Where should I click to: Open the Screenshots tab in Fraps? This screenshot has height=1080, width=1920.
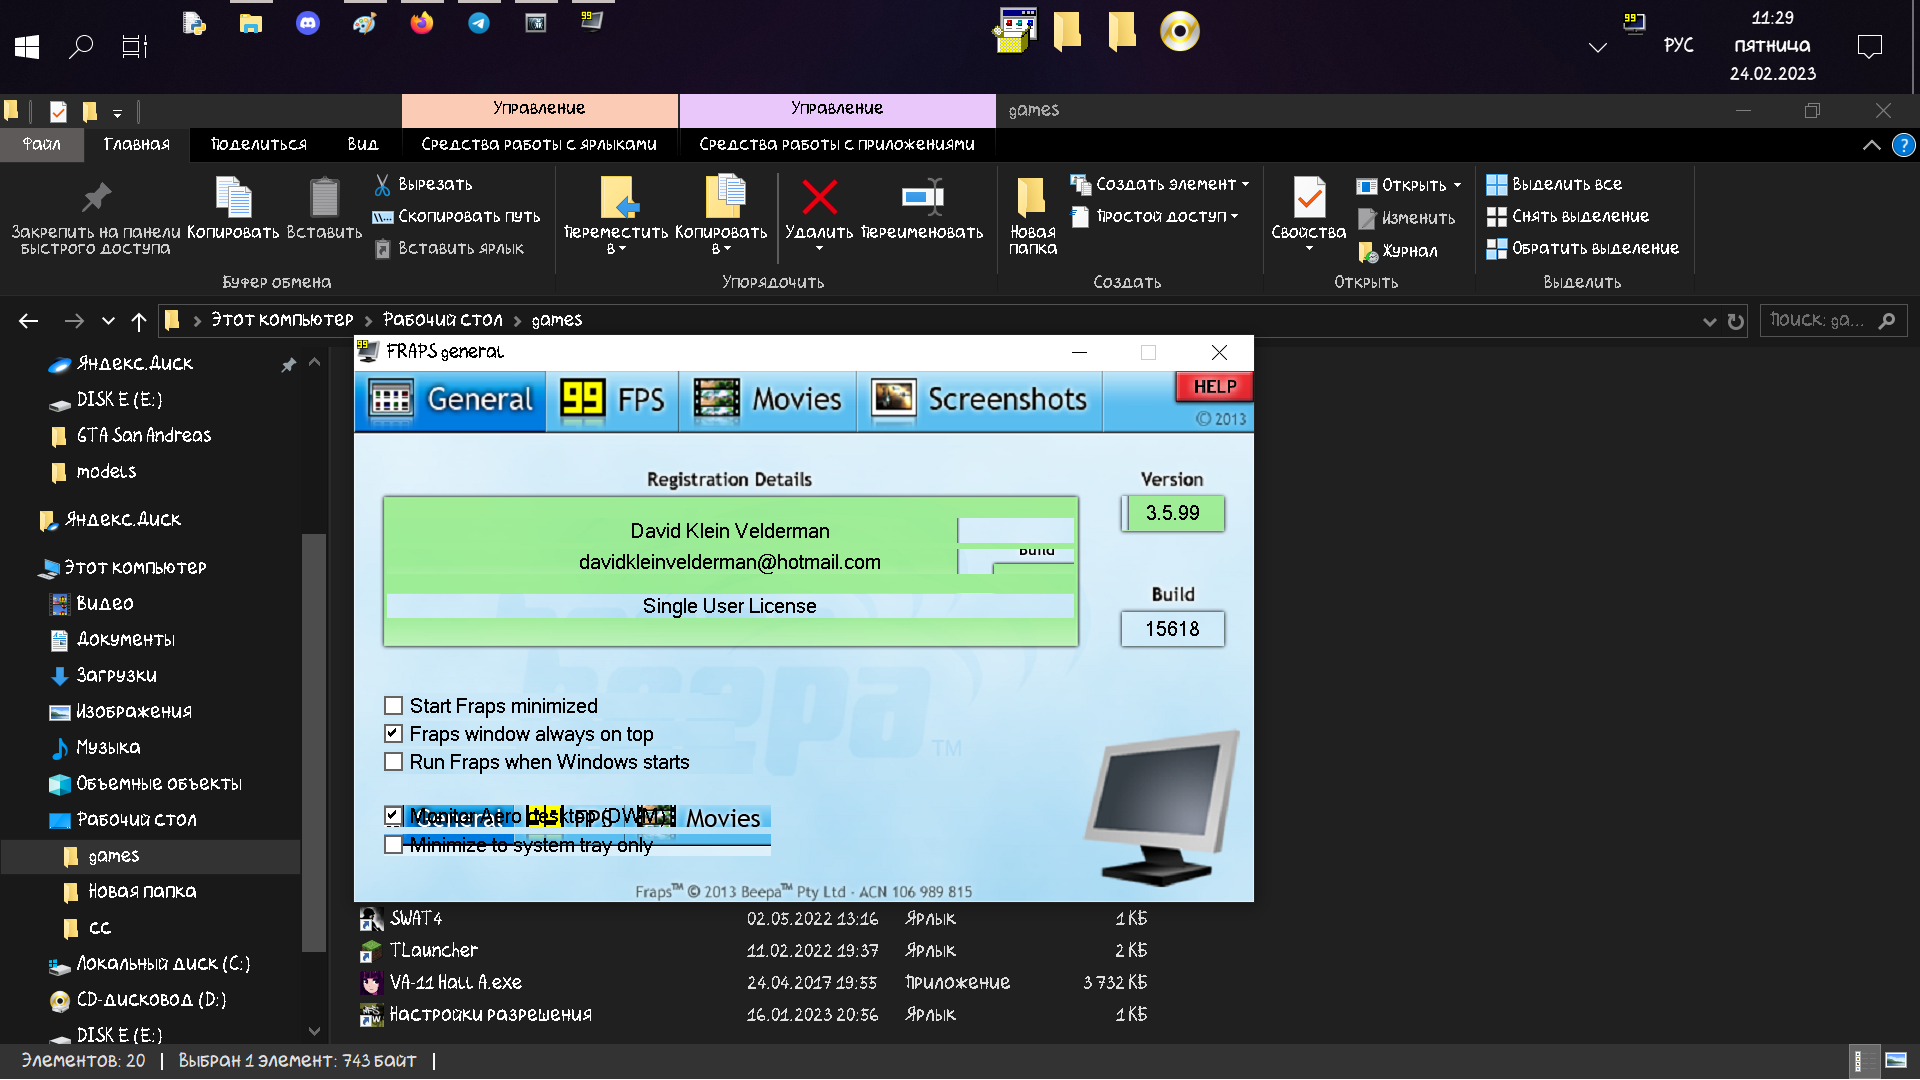[x=980, y=400]
